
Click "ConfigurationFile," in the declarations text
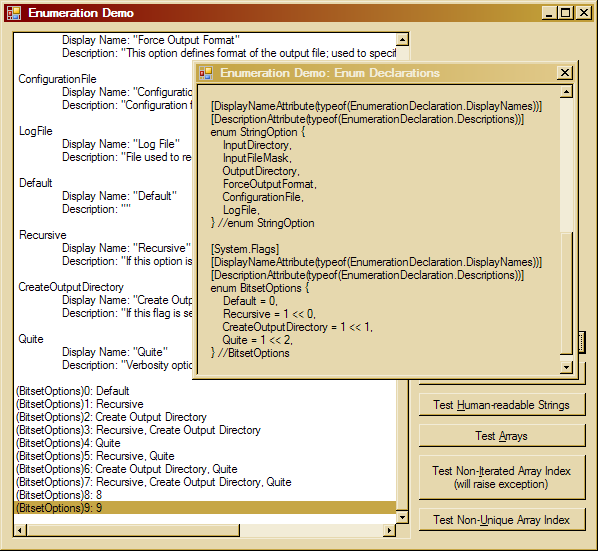coord(263,197)
